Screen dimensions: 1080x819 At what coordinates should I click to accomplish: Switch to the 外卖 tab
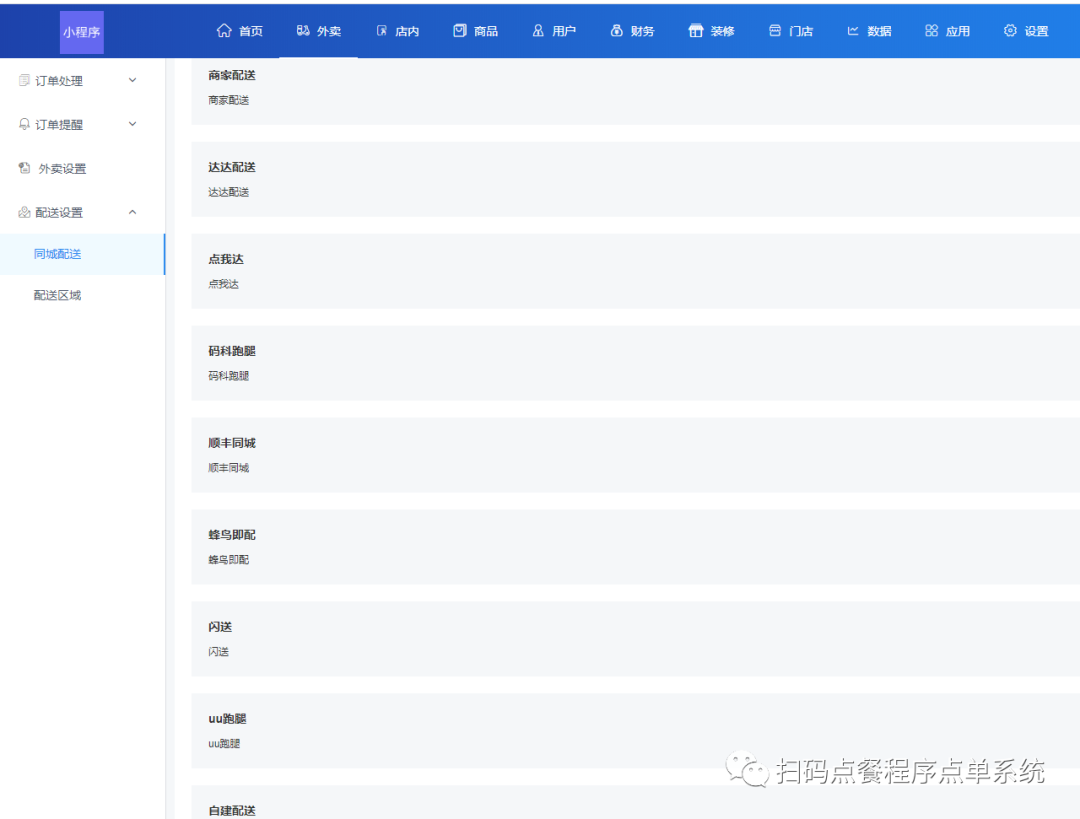[318, 31]
